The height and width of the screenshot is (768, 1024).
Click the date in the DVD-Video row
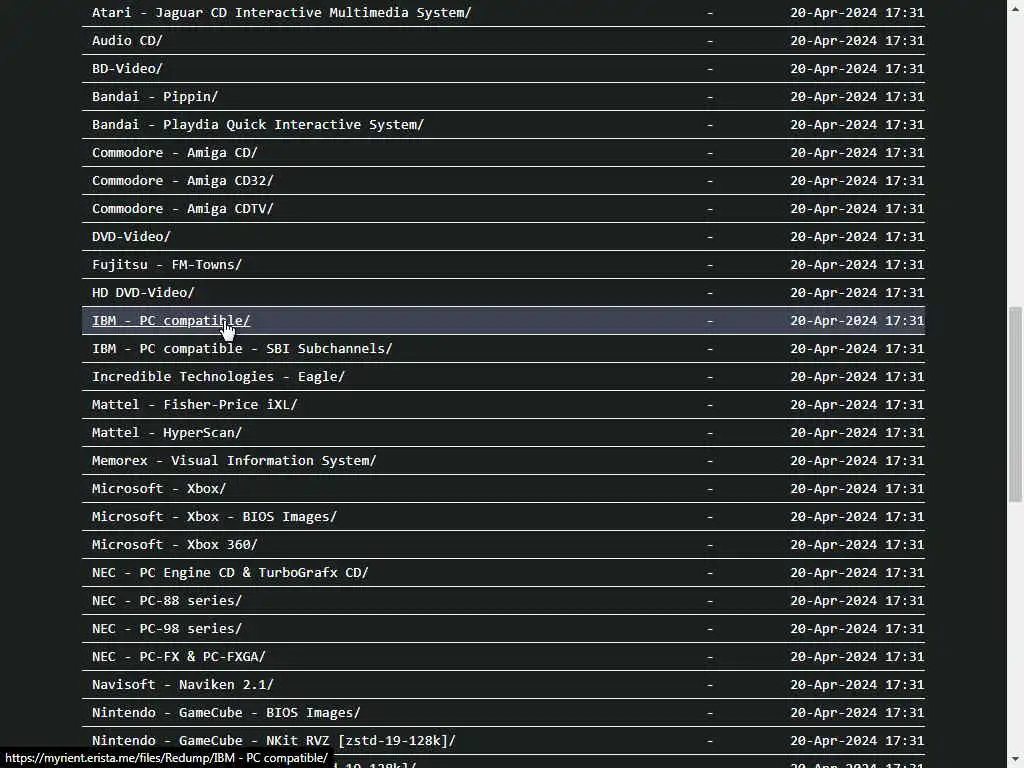pos(857,237)
